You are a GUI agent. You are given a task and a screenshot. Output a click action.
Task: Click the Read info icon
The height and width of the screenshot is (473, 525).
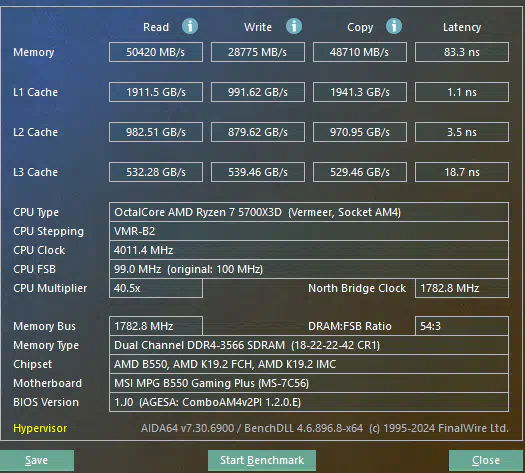[190, 26]
